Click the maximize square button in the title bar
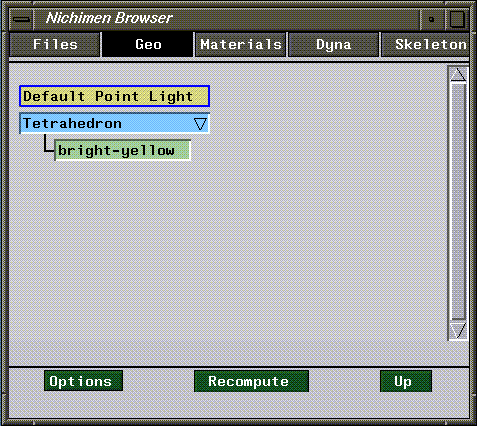The image size is (477, 426). [457, 19]
